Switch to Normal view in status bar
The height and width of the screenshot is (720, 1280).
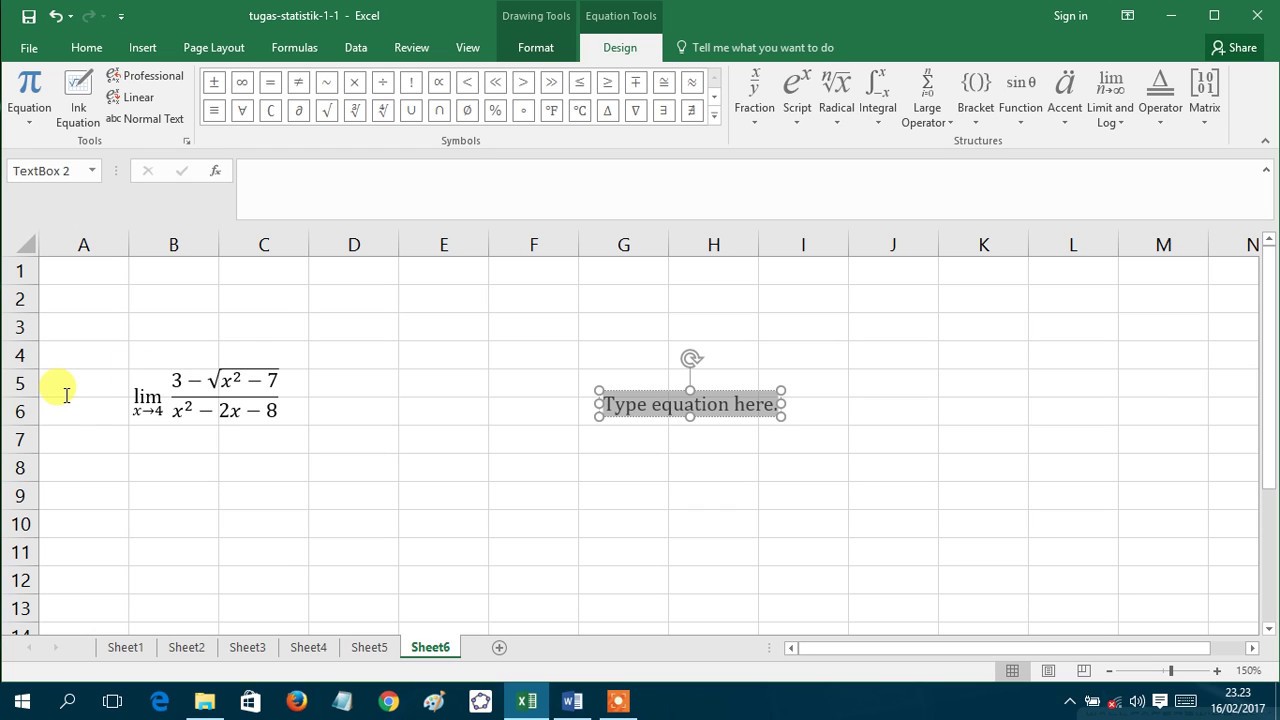[1013, 671]
